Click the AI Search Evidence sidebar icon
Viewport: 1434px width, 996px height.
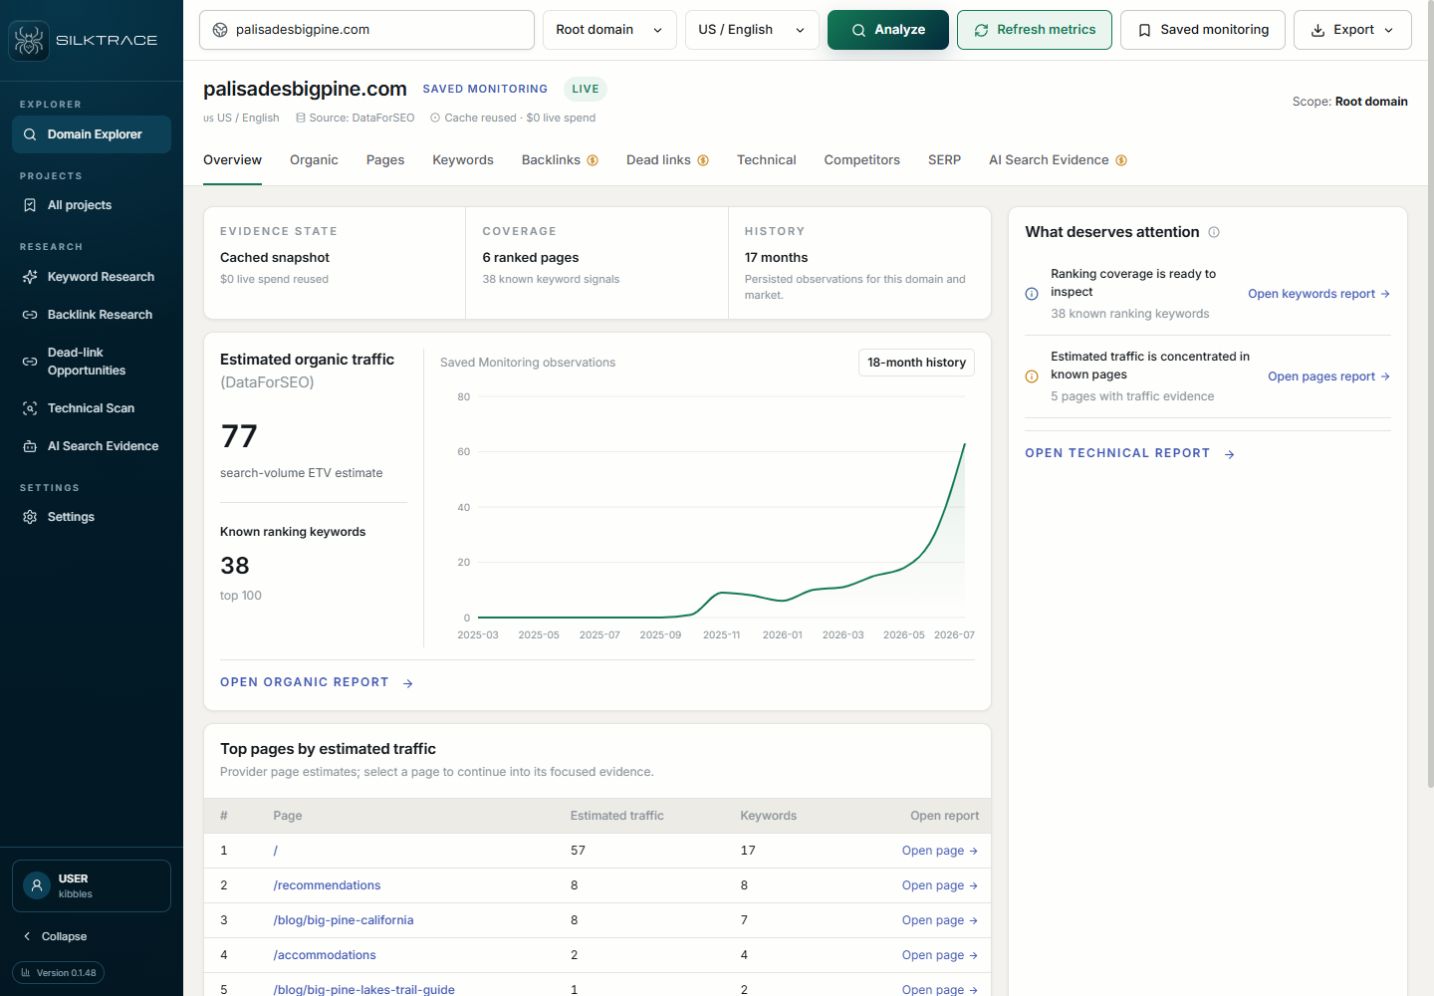[30, 446]
